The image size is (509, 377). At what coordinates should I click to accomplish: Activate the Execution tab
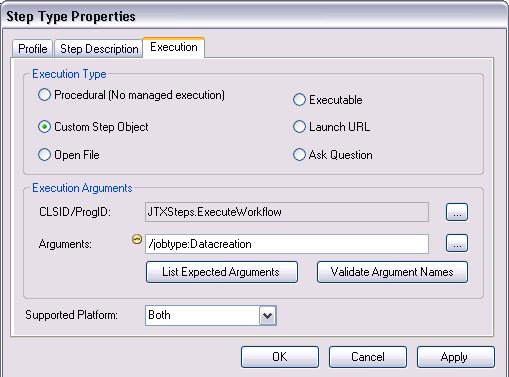pyautogui.click(x=174, y=47)
